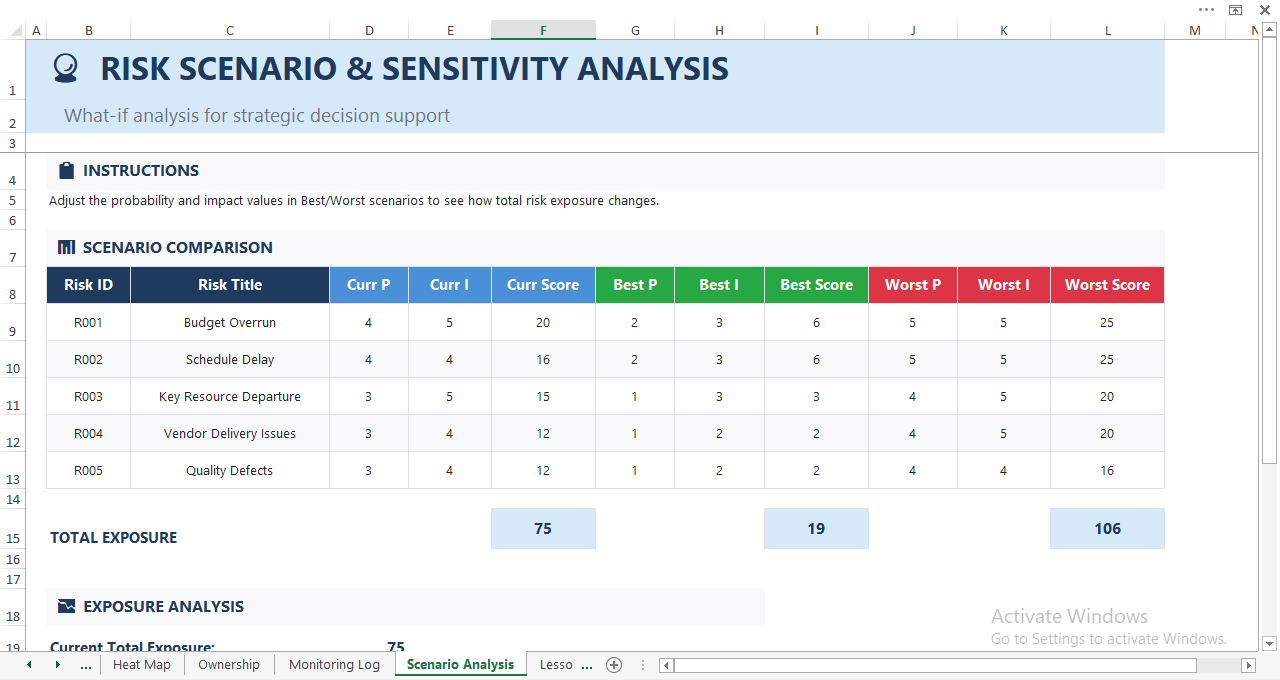The width and height of the screenshot is (1280, 680).
Task: Open the Monitoring Log sheet tab
Action: pos(334,665)
